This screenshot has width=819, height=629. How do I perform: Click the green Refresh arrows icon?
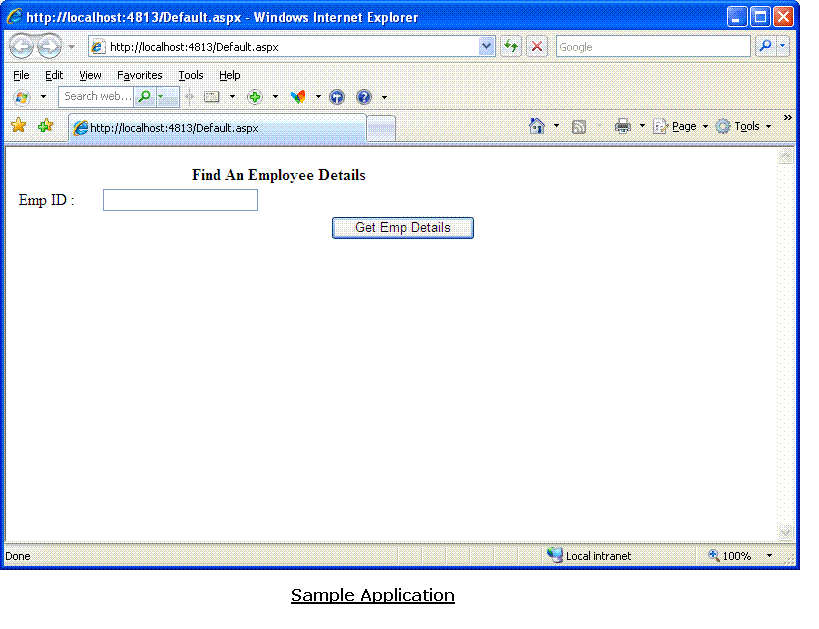pos(511,46)
